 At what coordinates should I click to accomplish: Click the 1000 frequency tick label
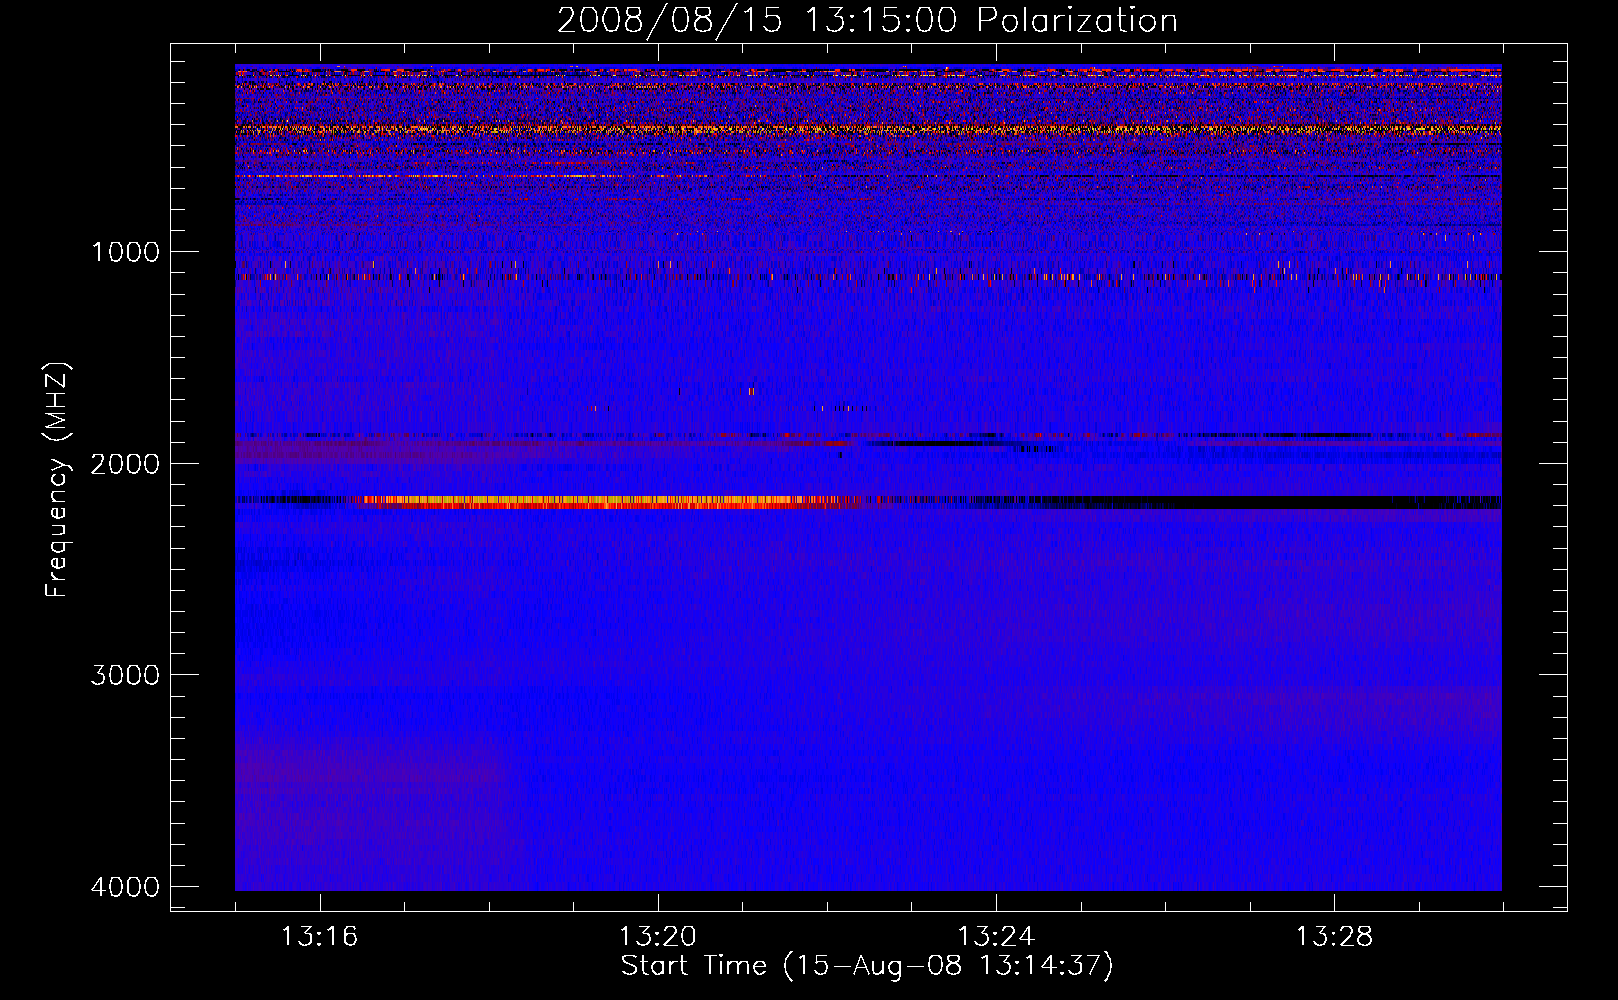[x=125, y=252]
